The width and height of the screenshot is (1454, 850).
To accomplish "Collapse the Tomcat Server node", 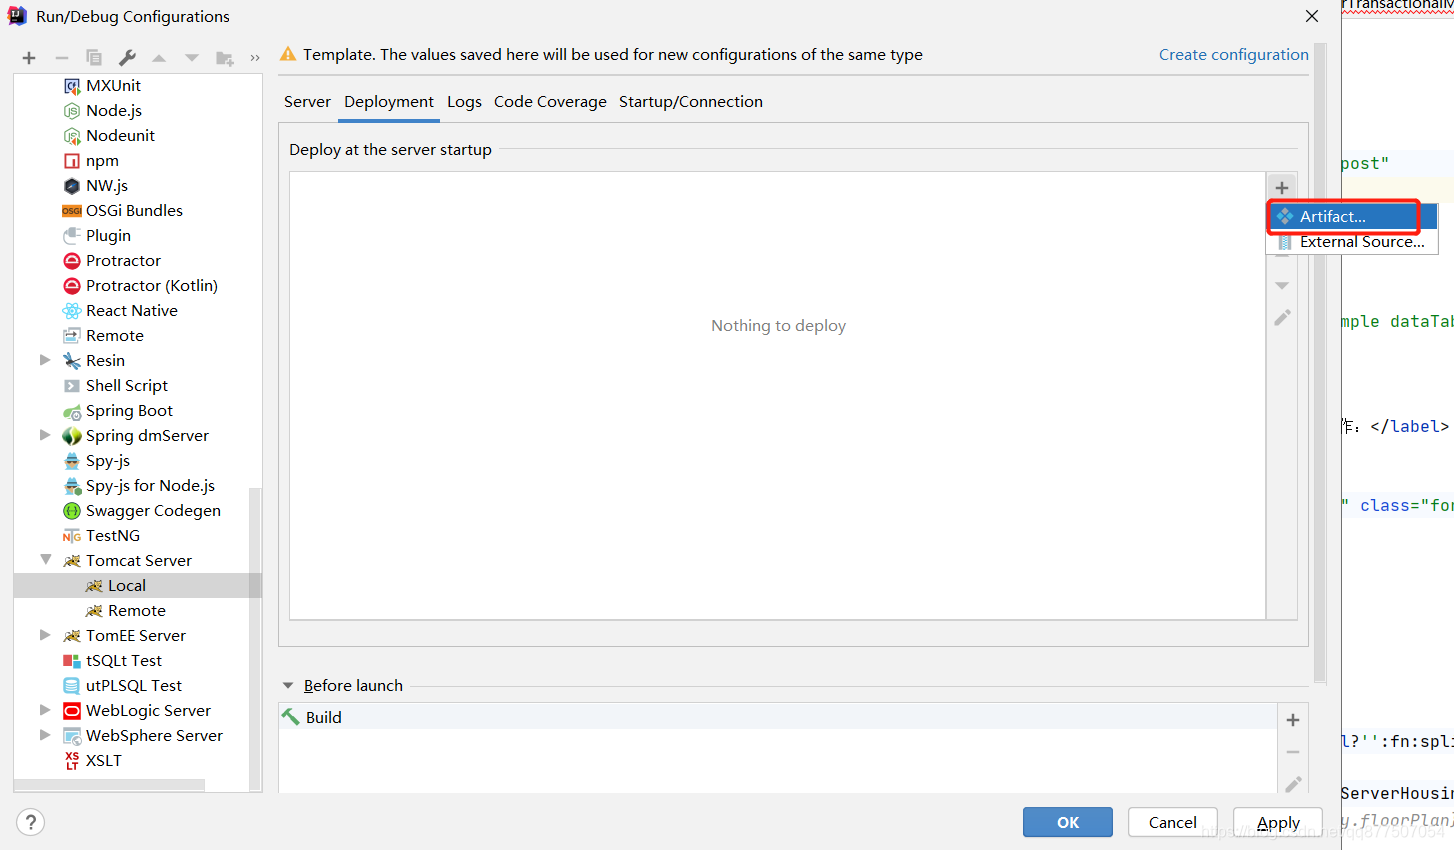I will pyautogui.click(x=45, y=560).
